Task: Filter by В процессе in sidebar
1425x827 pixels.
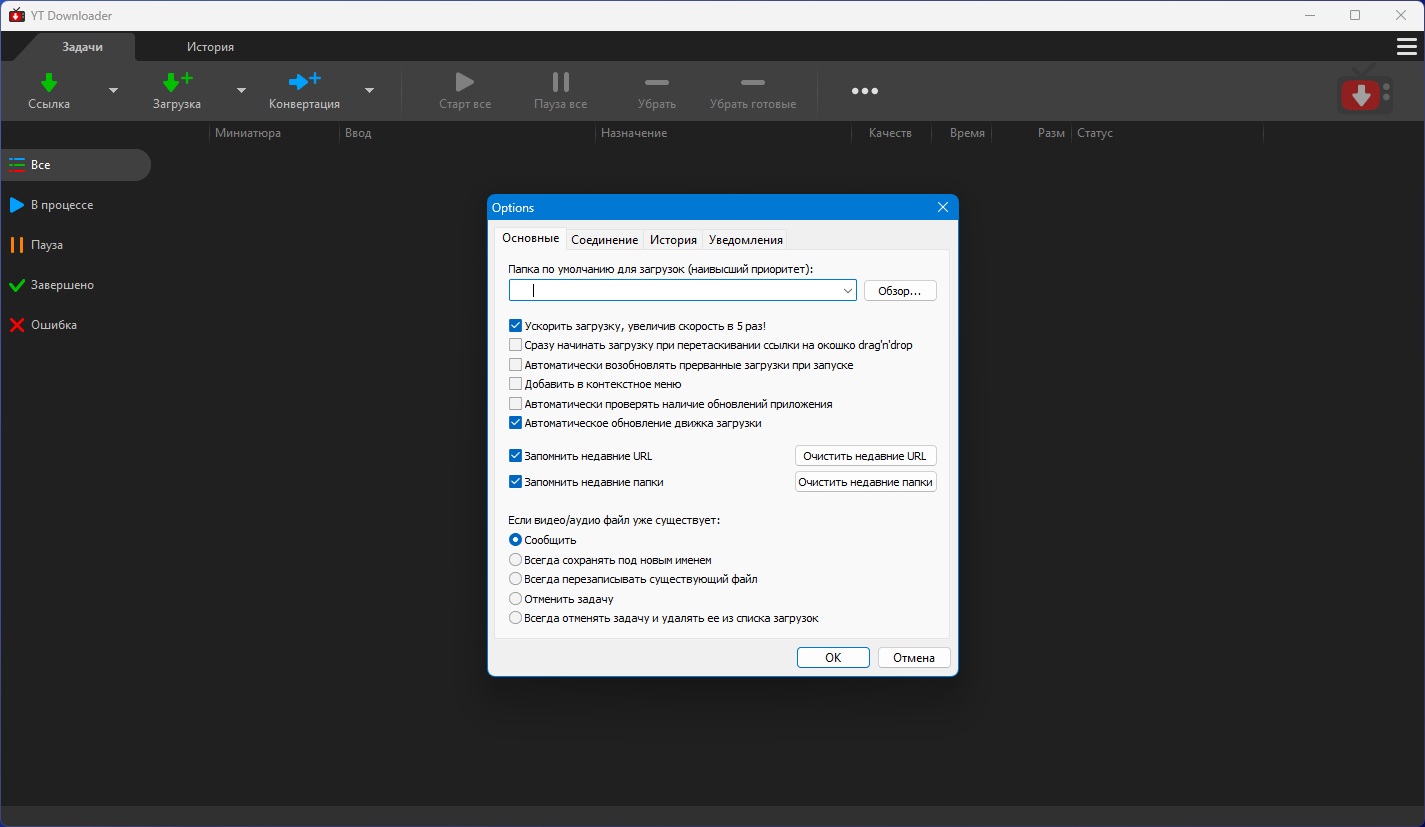Action: [x=75, y=205]
